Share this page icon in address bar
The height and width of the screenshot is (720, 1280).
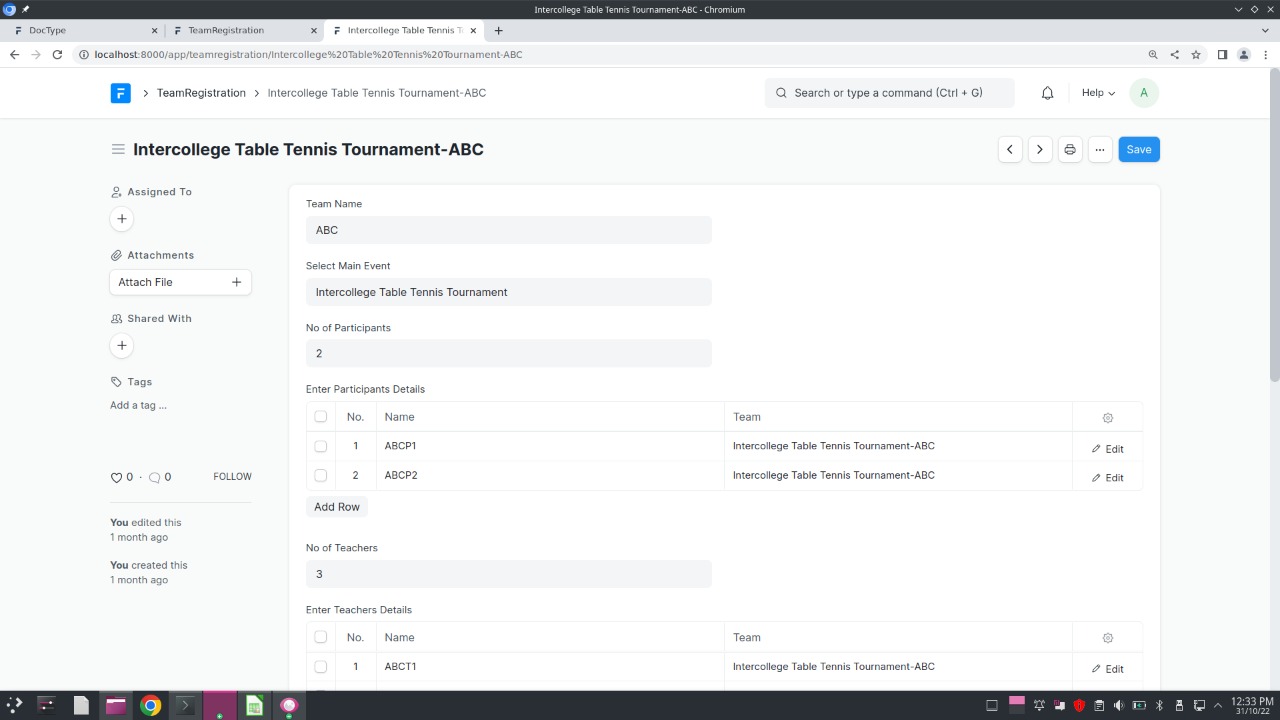[x=1175, y=55]
